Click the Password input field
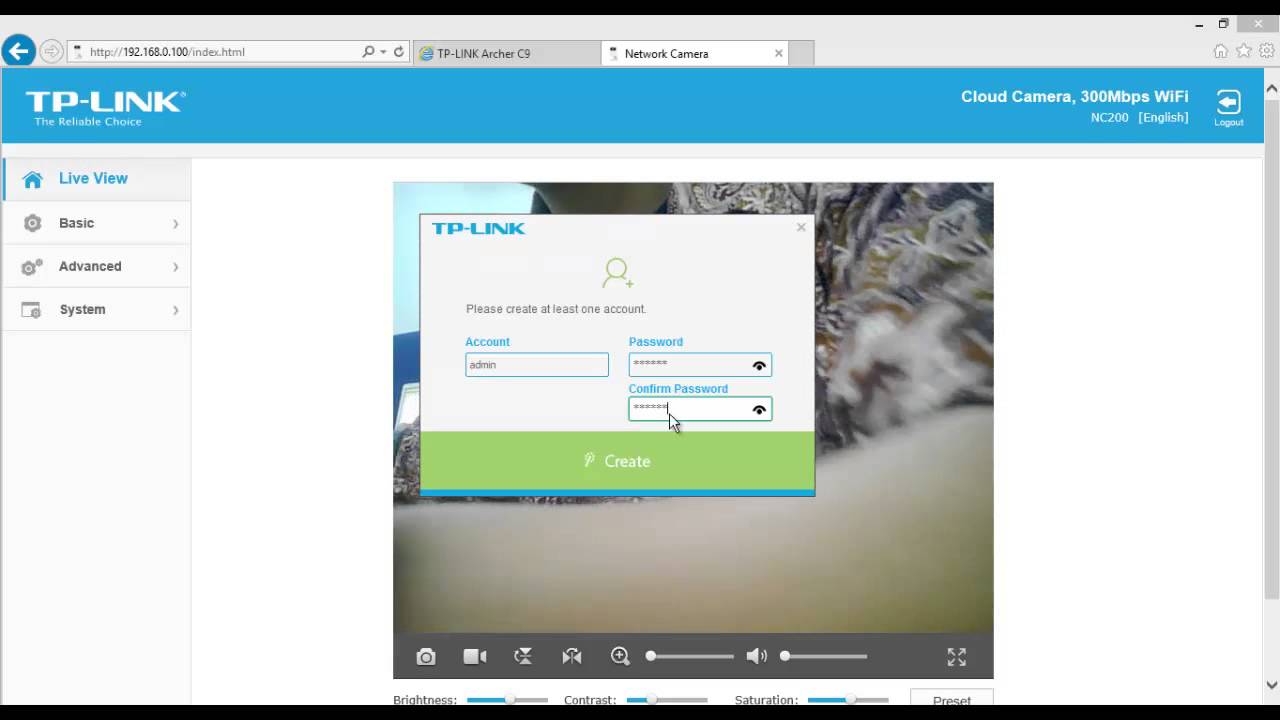1280x720 pixels. point(700,365)
